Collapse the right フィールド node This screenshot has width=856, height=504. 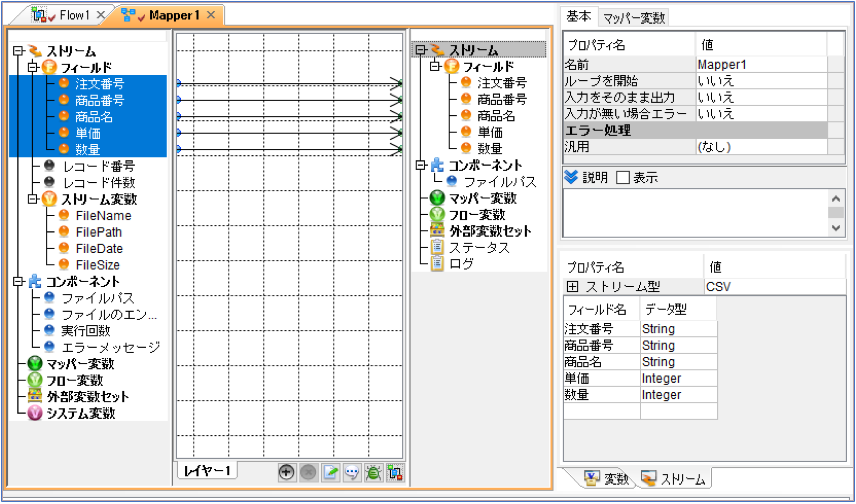point(435,67)
